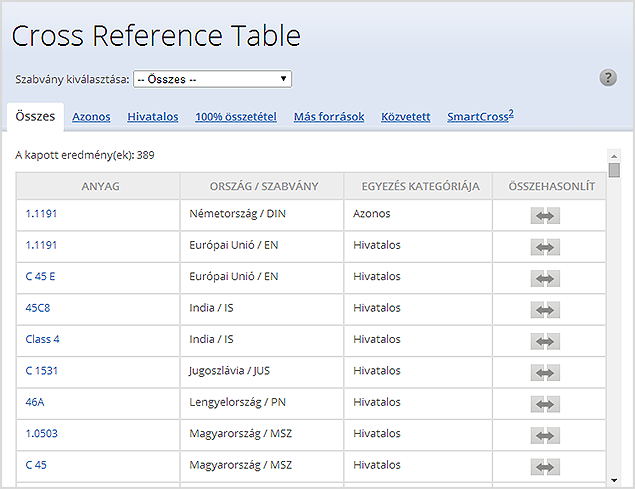Click the ANYAG column header

[98, 186]
